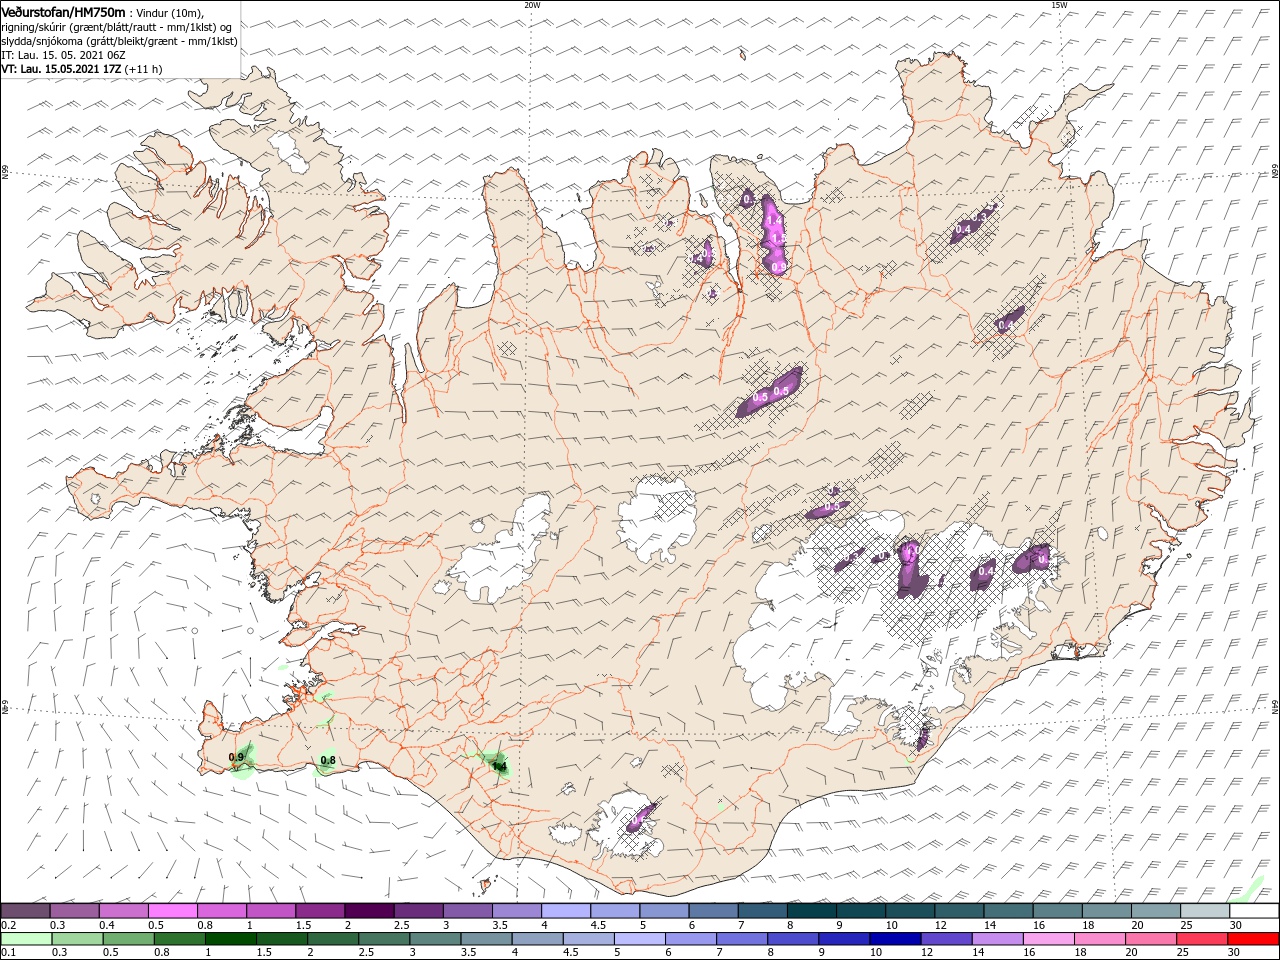Click the palest green 0.1–0.3 rain swatch

pos(26,939)
